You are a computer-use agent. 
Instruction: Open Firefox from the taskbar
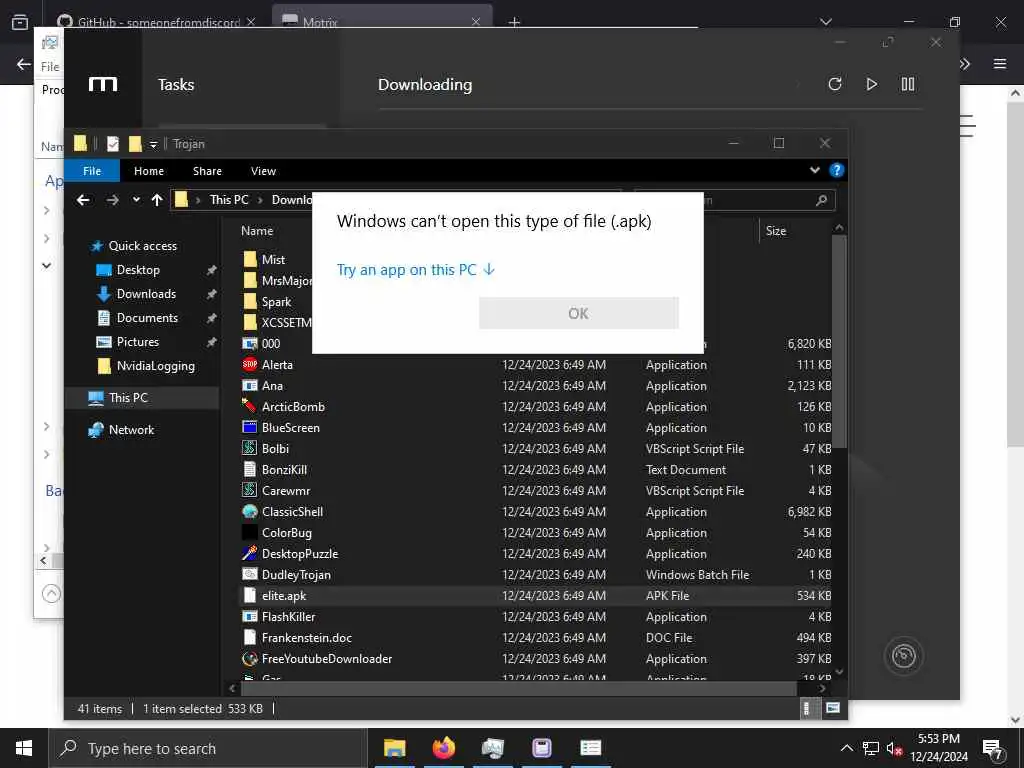443,748
